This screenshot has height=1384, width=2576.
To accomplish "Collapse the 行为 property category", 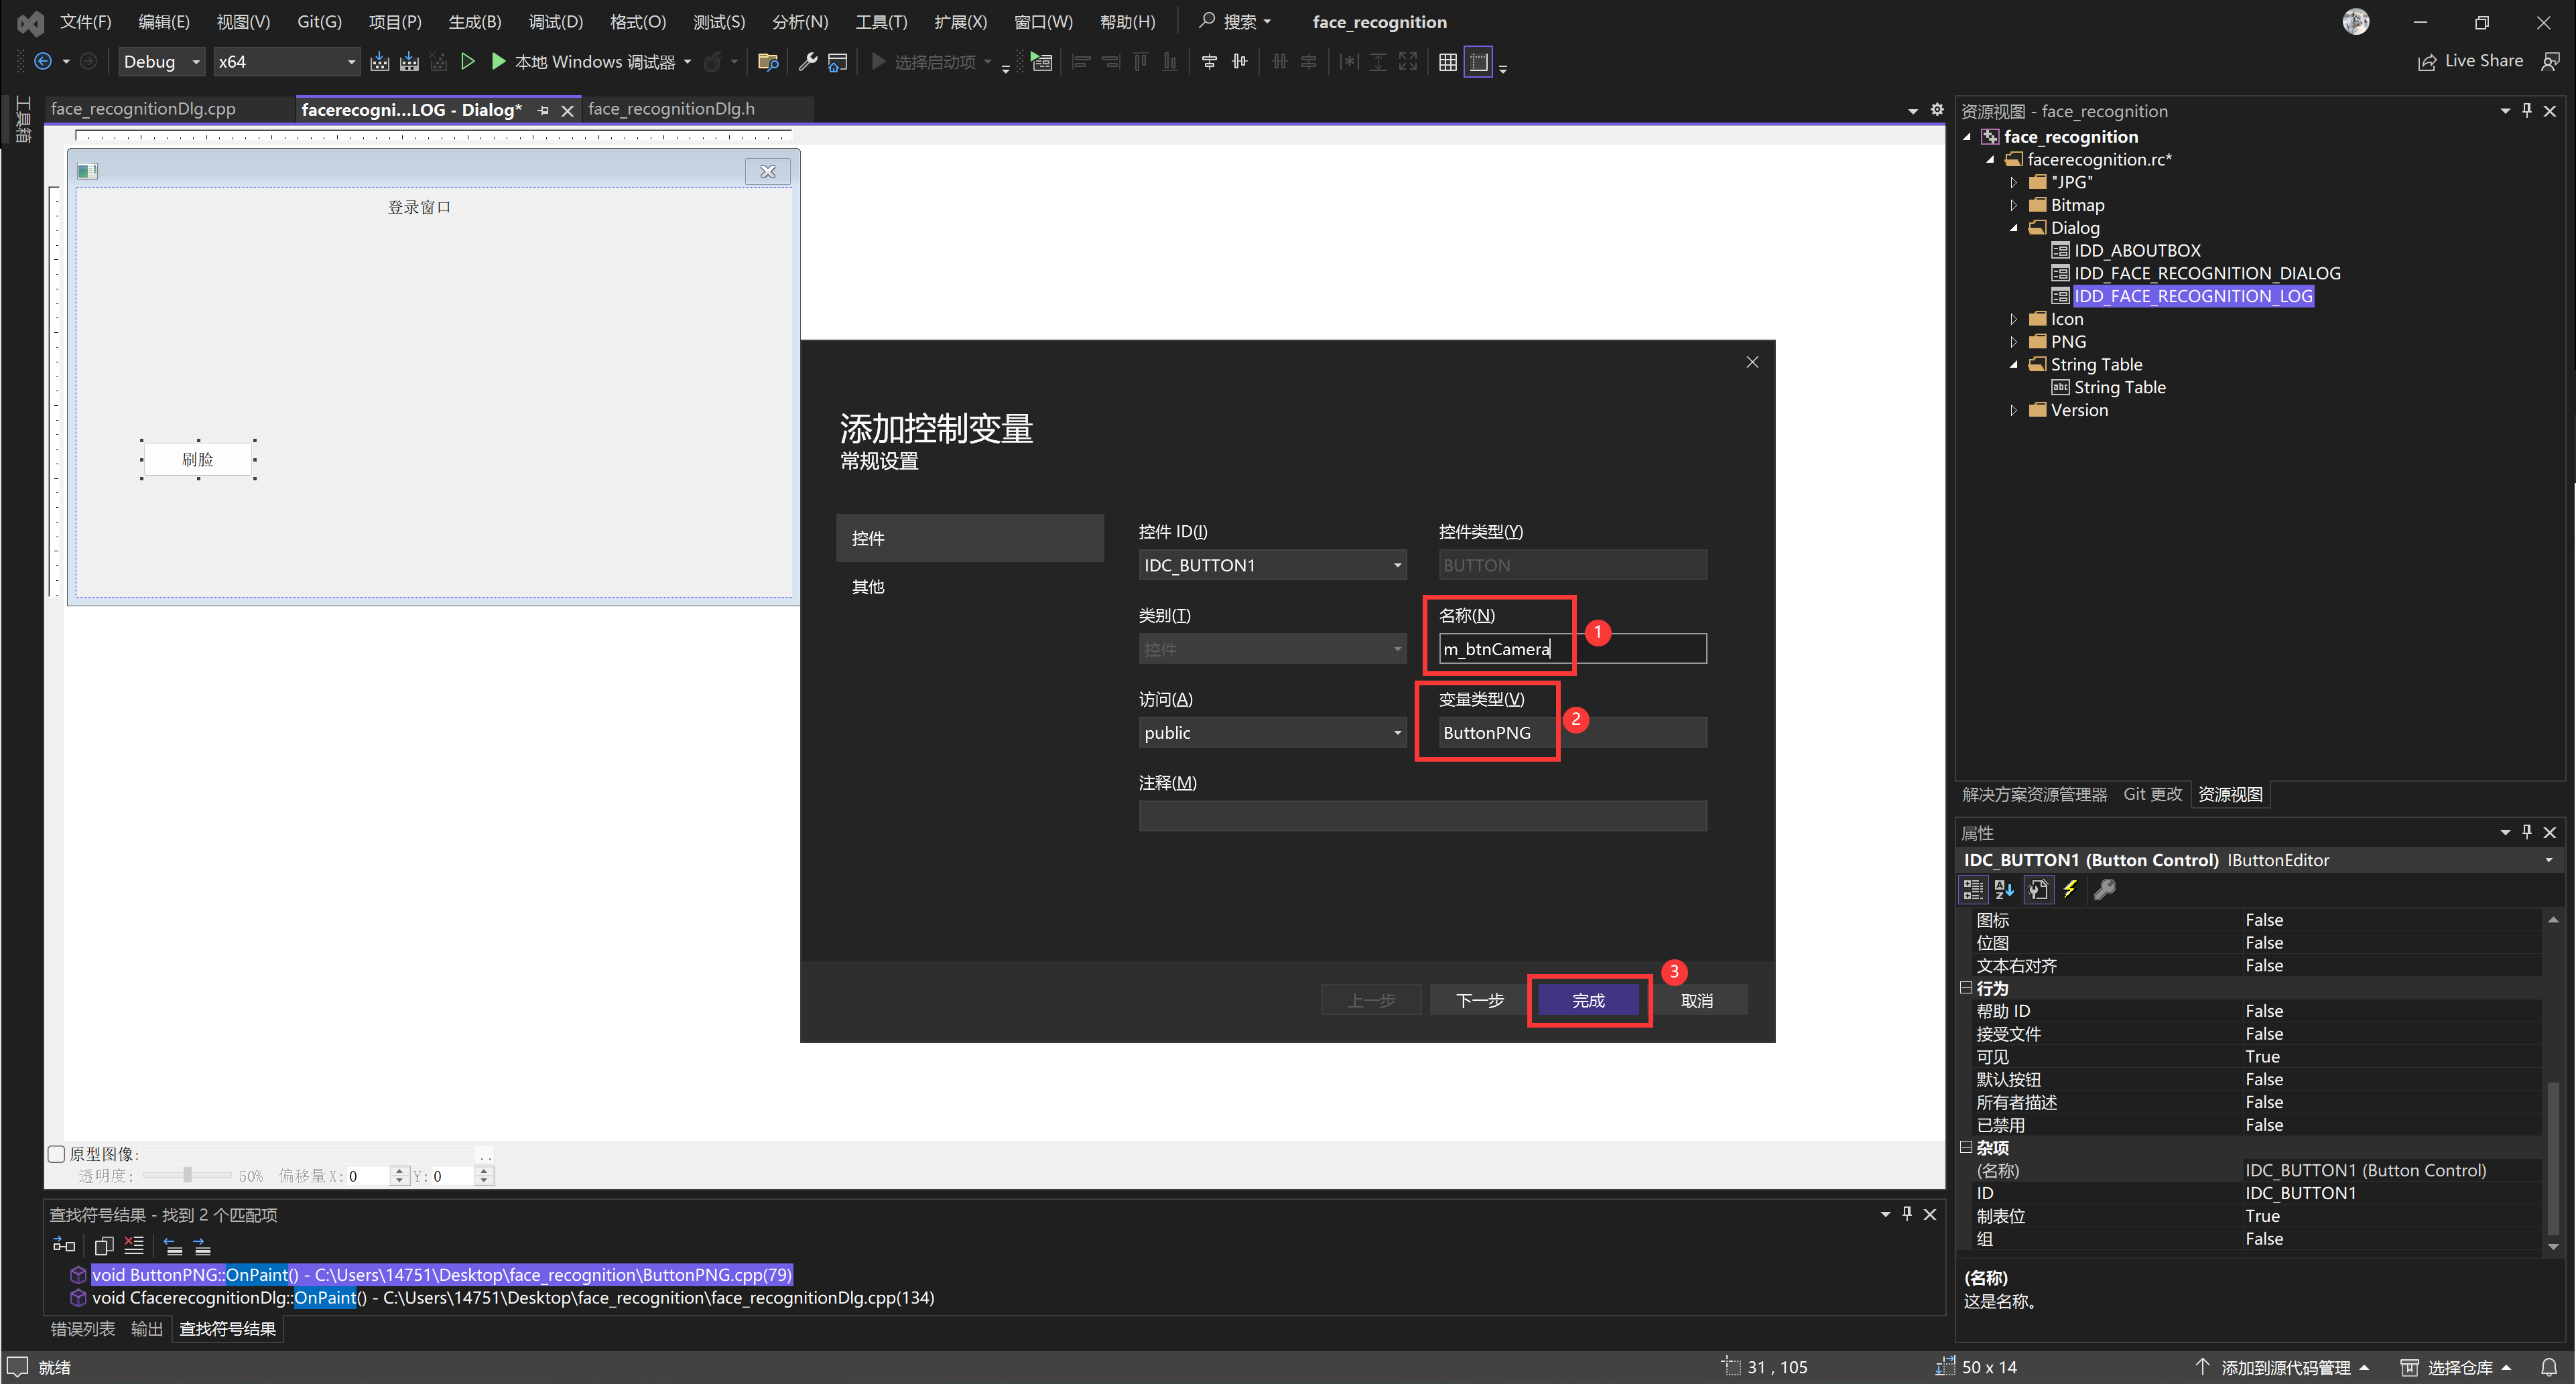I will [1966, 988].
